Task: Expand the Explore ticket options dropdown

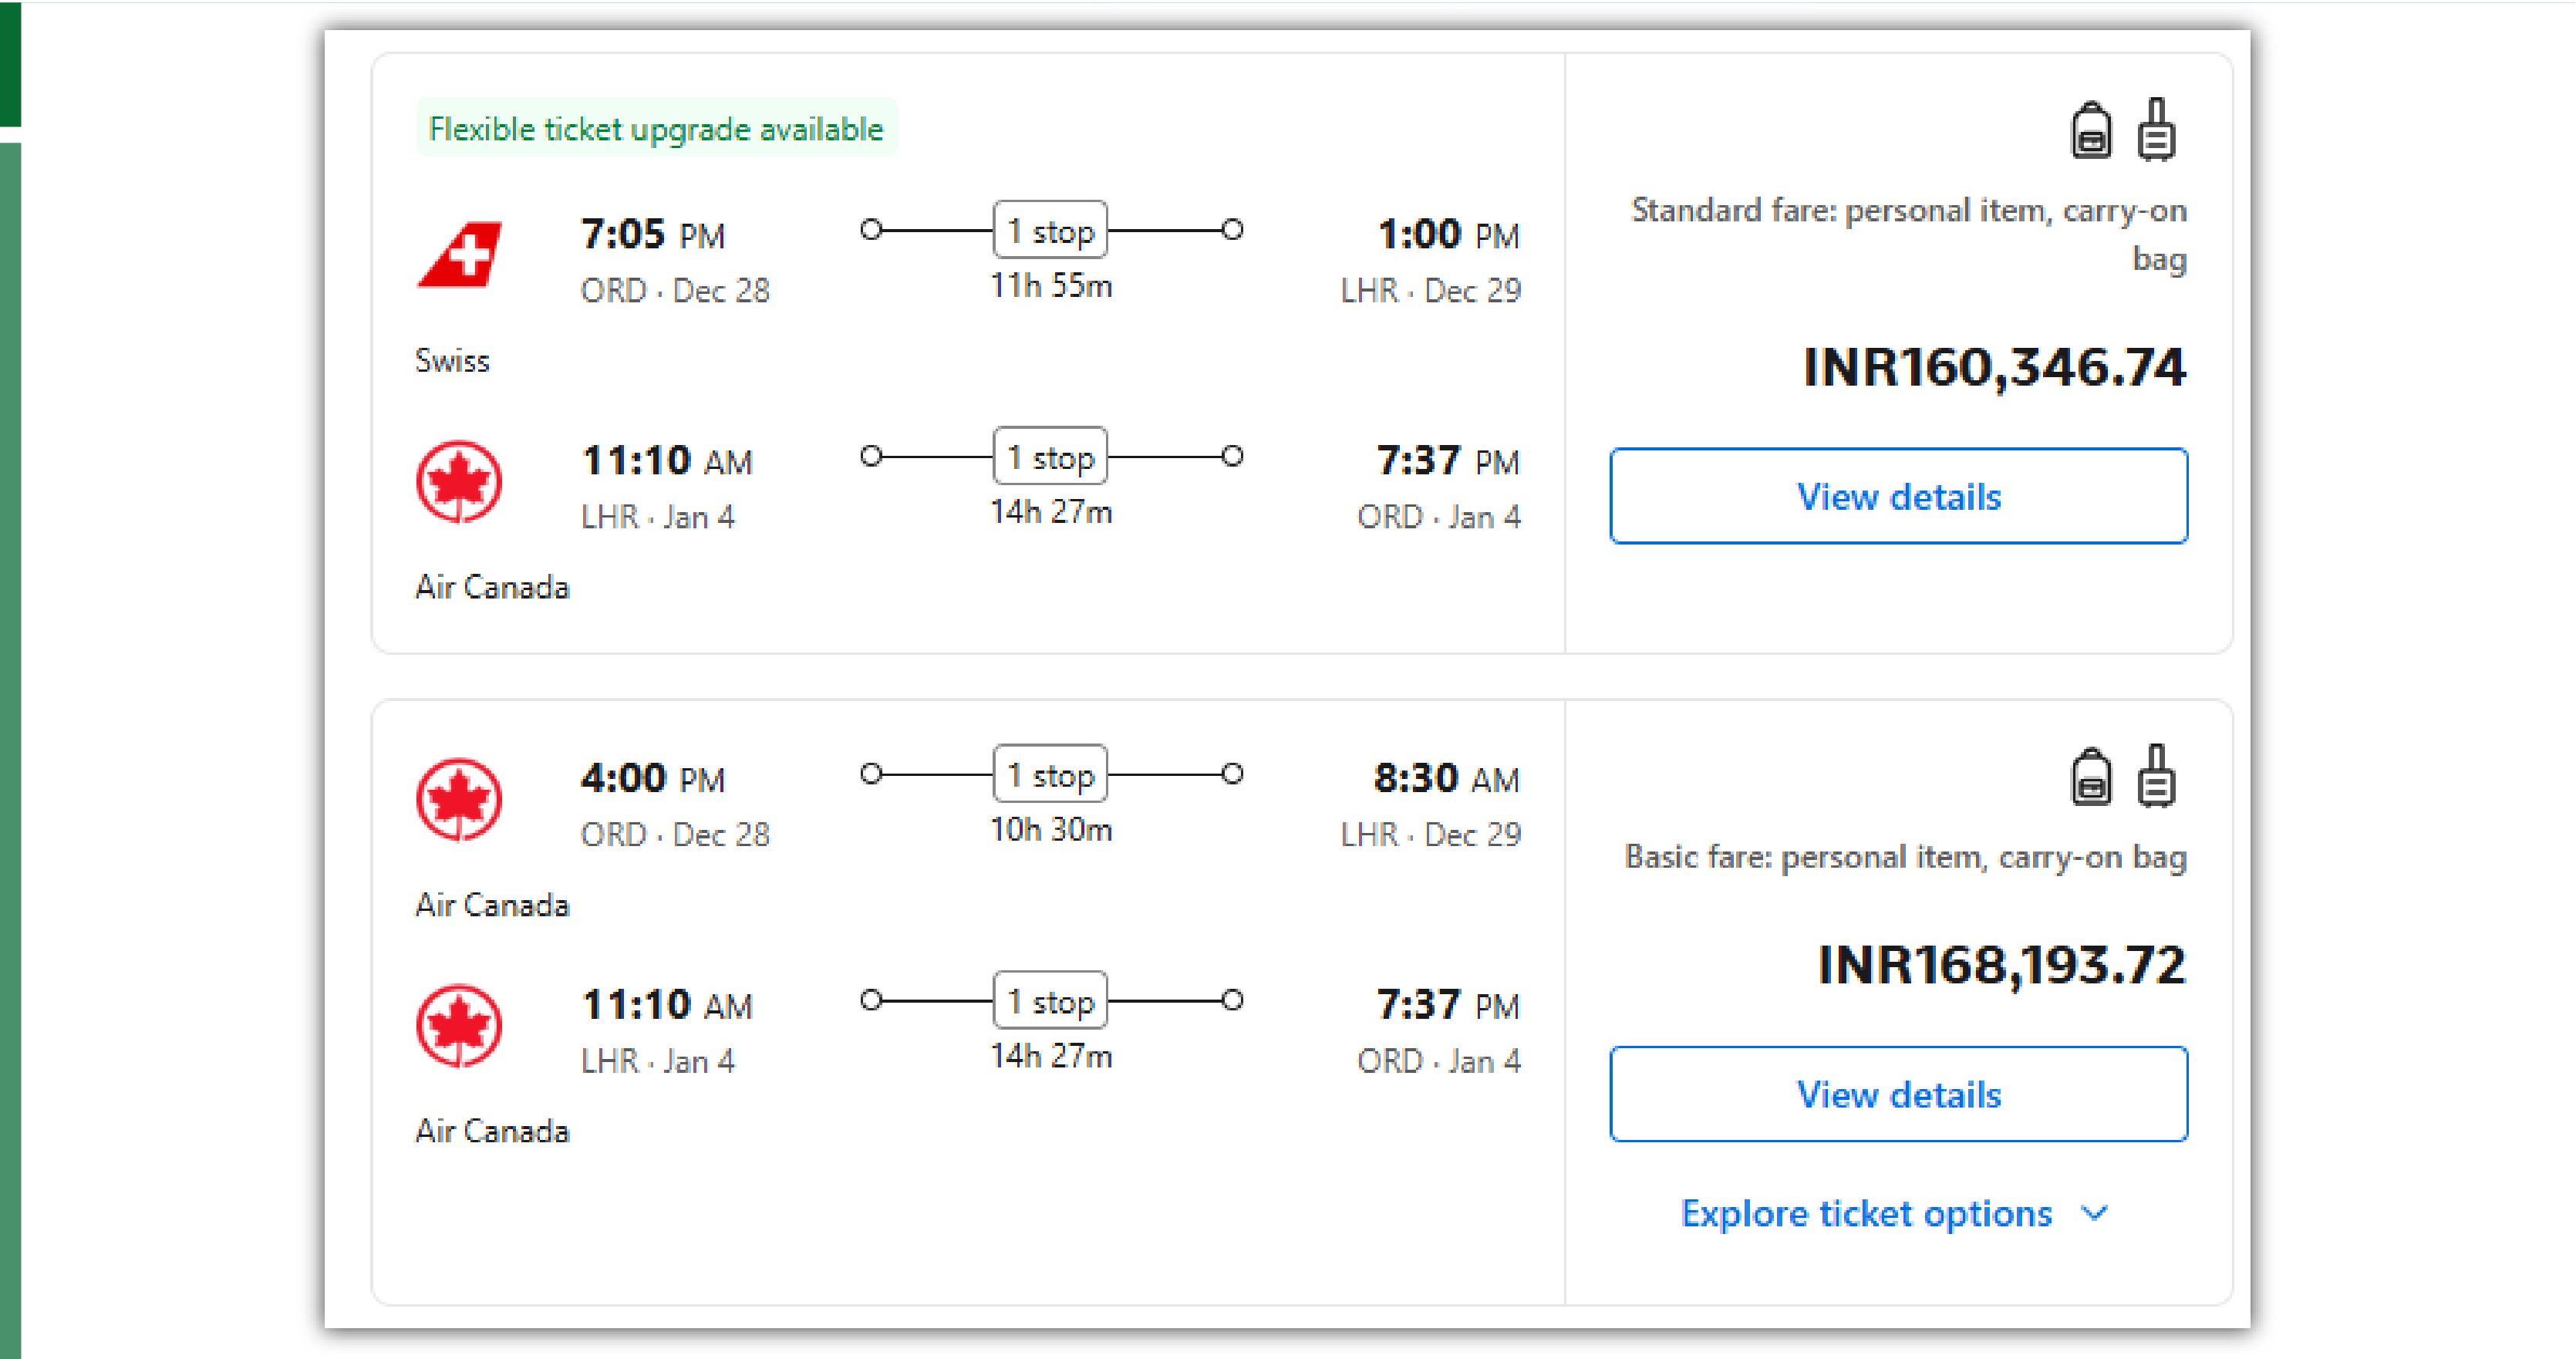Action: point(1897,1212)
